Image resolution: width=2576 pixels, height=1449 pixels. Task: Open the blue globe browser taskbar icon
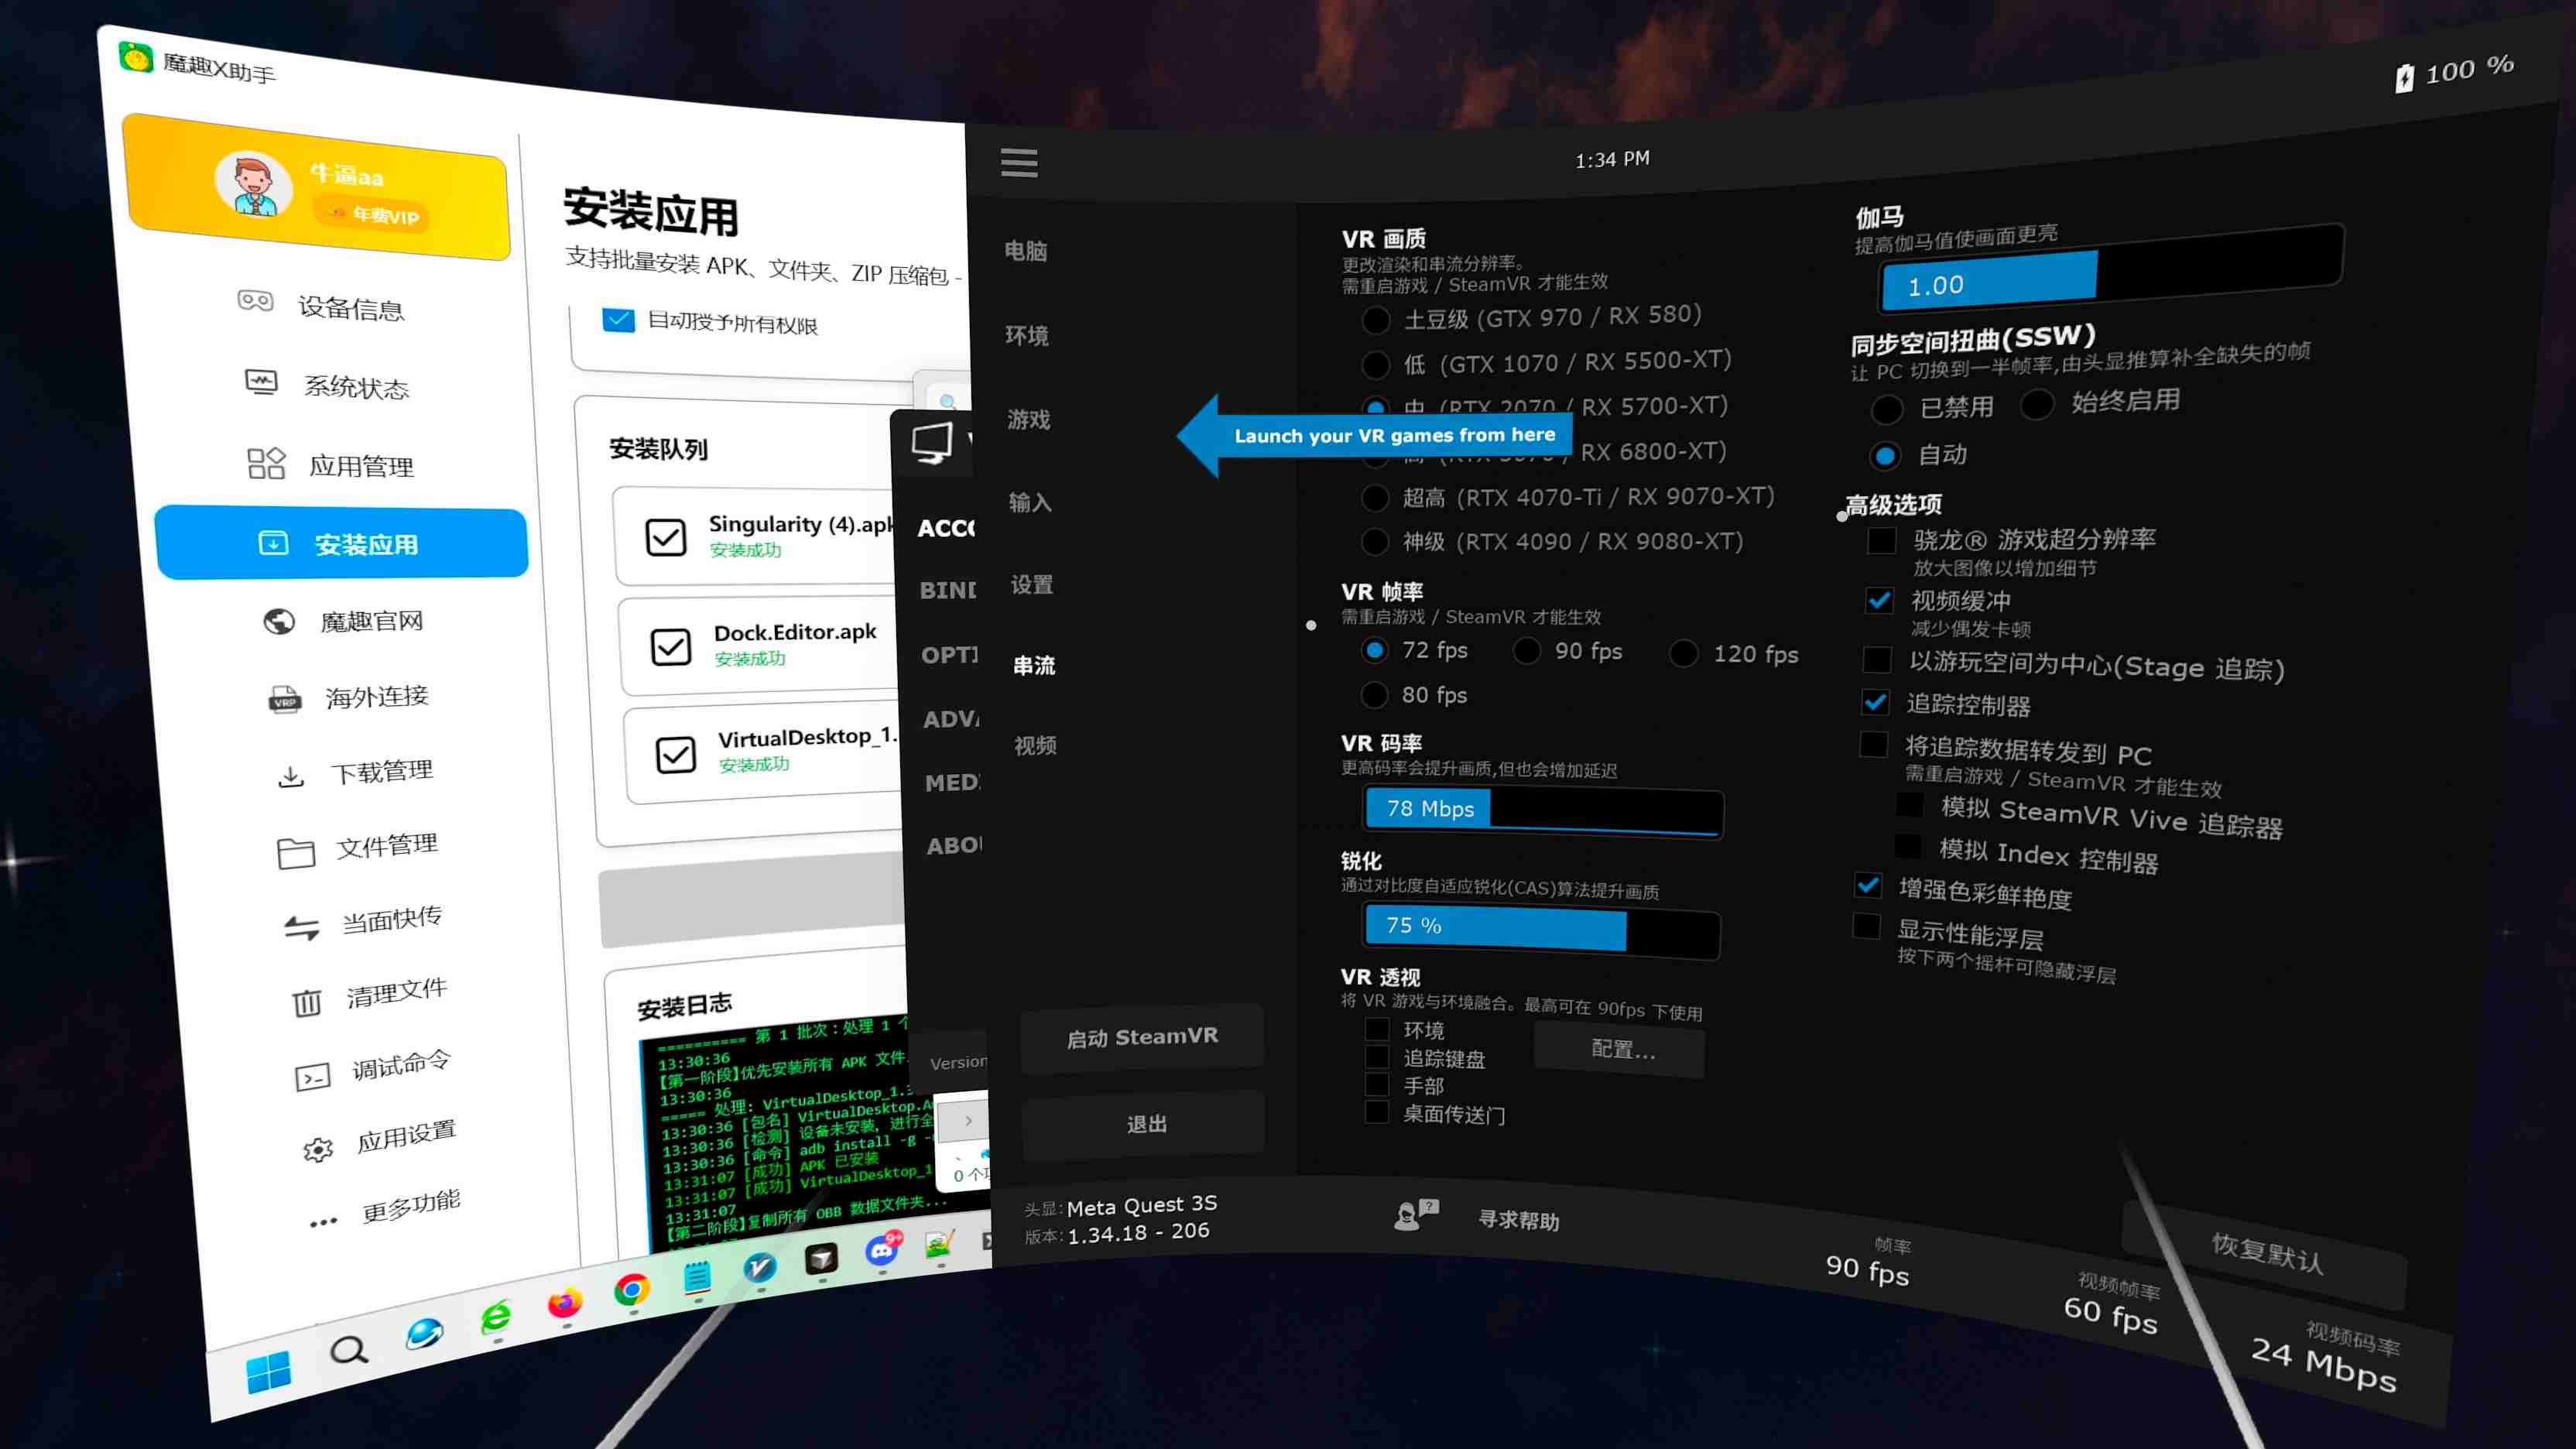click(424, 1333)
